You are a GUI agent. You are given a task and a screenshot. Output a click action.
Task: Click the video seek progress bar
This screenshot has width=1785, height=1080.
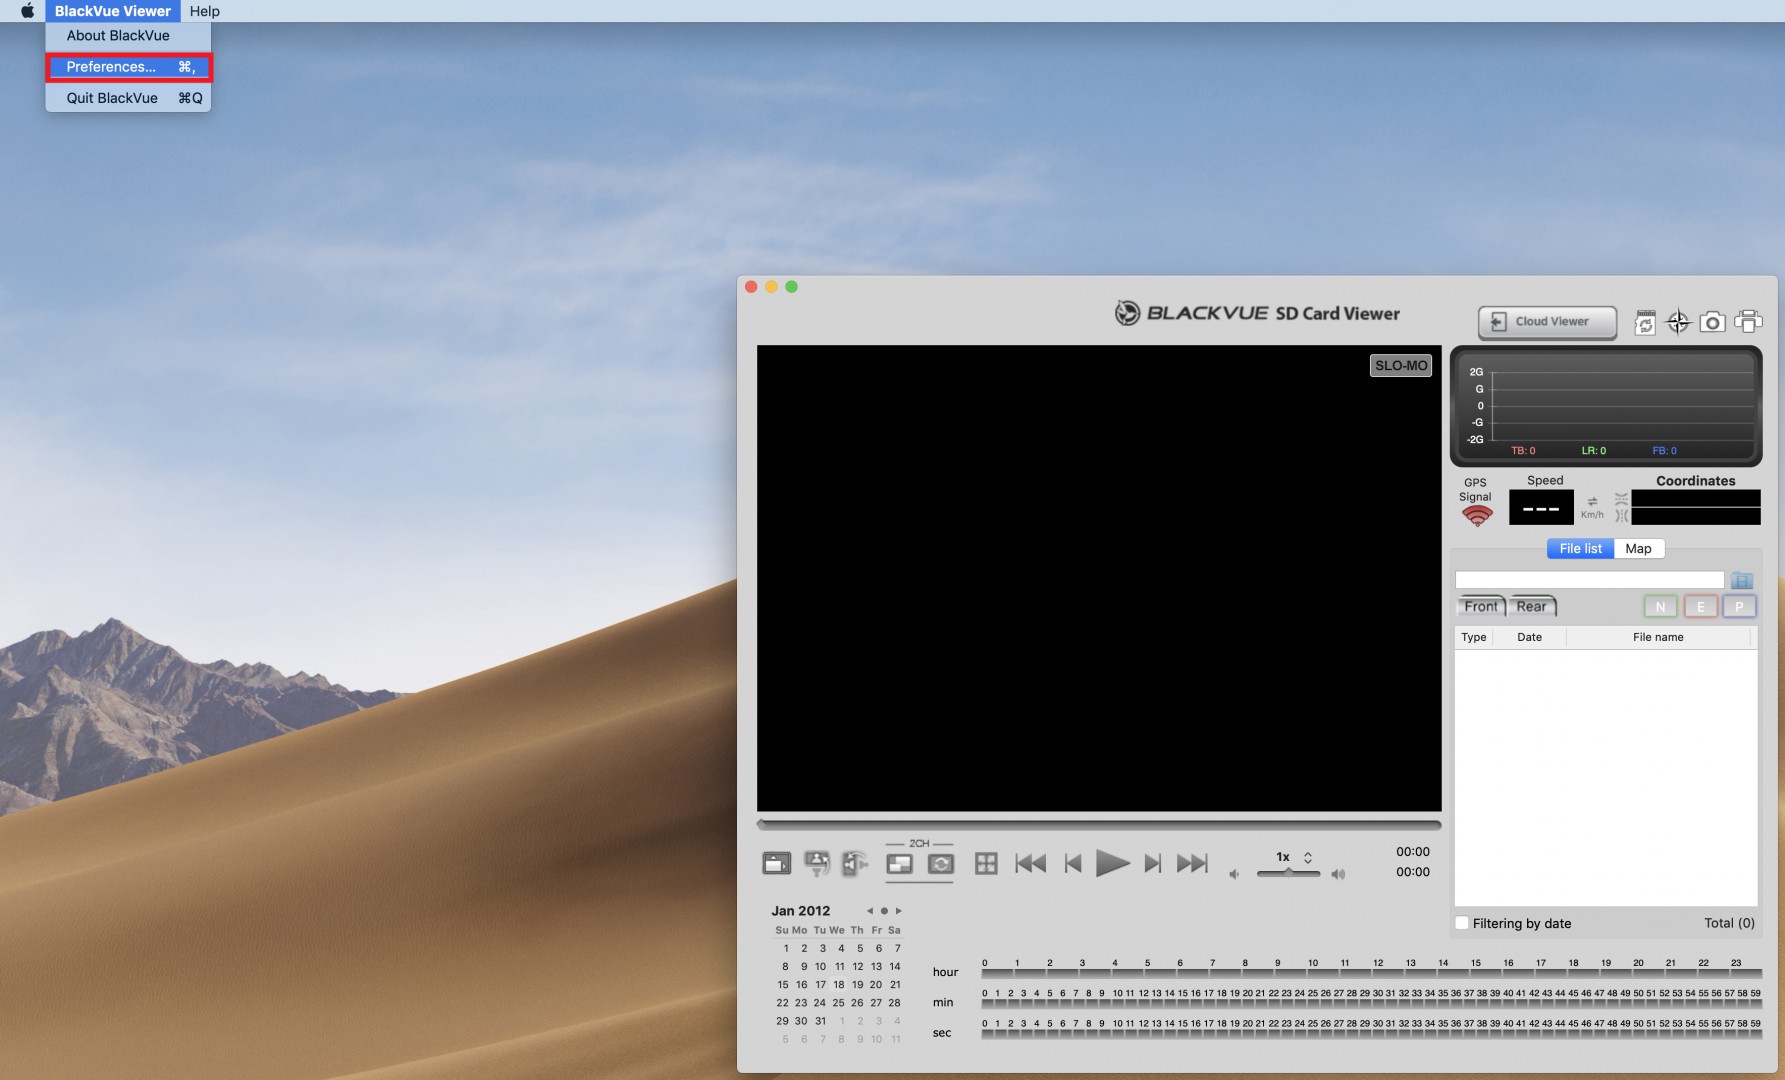pos(1099,825)
